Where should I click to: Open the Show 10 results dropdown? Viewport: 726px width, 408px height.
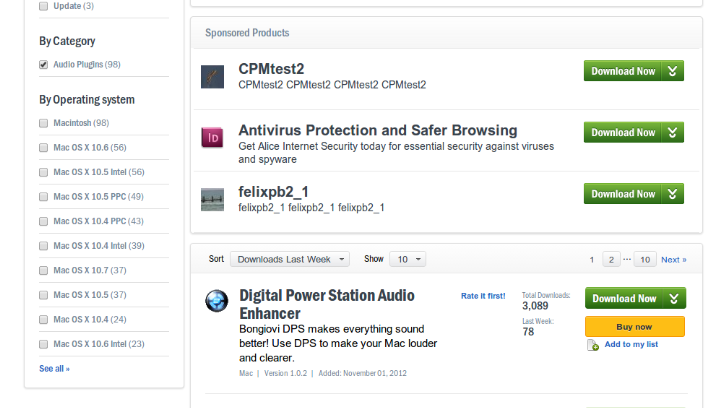pos(407,259)
